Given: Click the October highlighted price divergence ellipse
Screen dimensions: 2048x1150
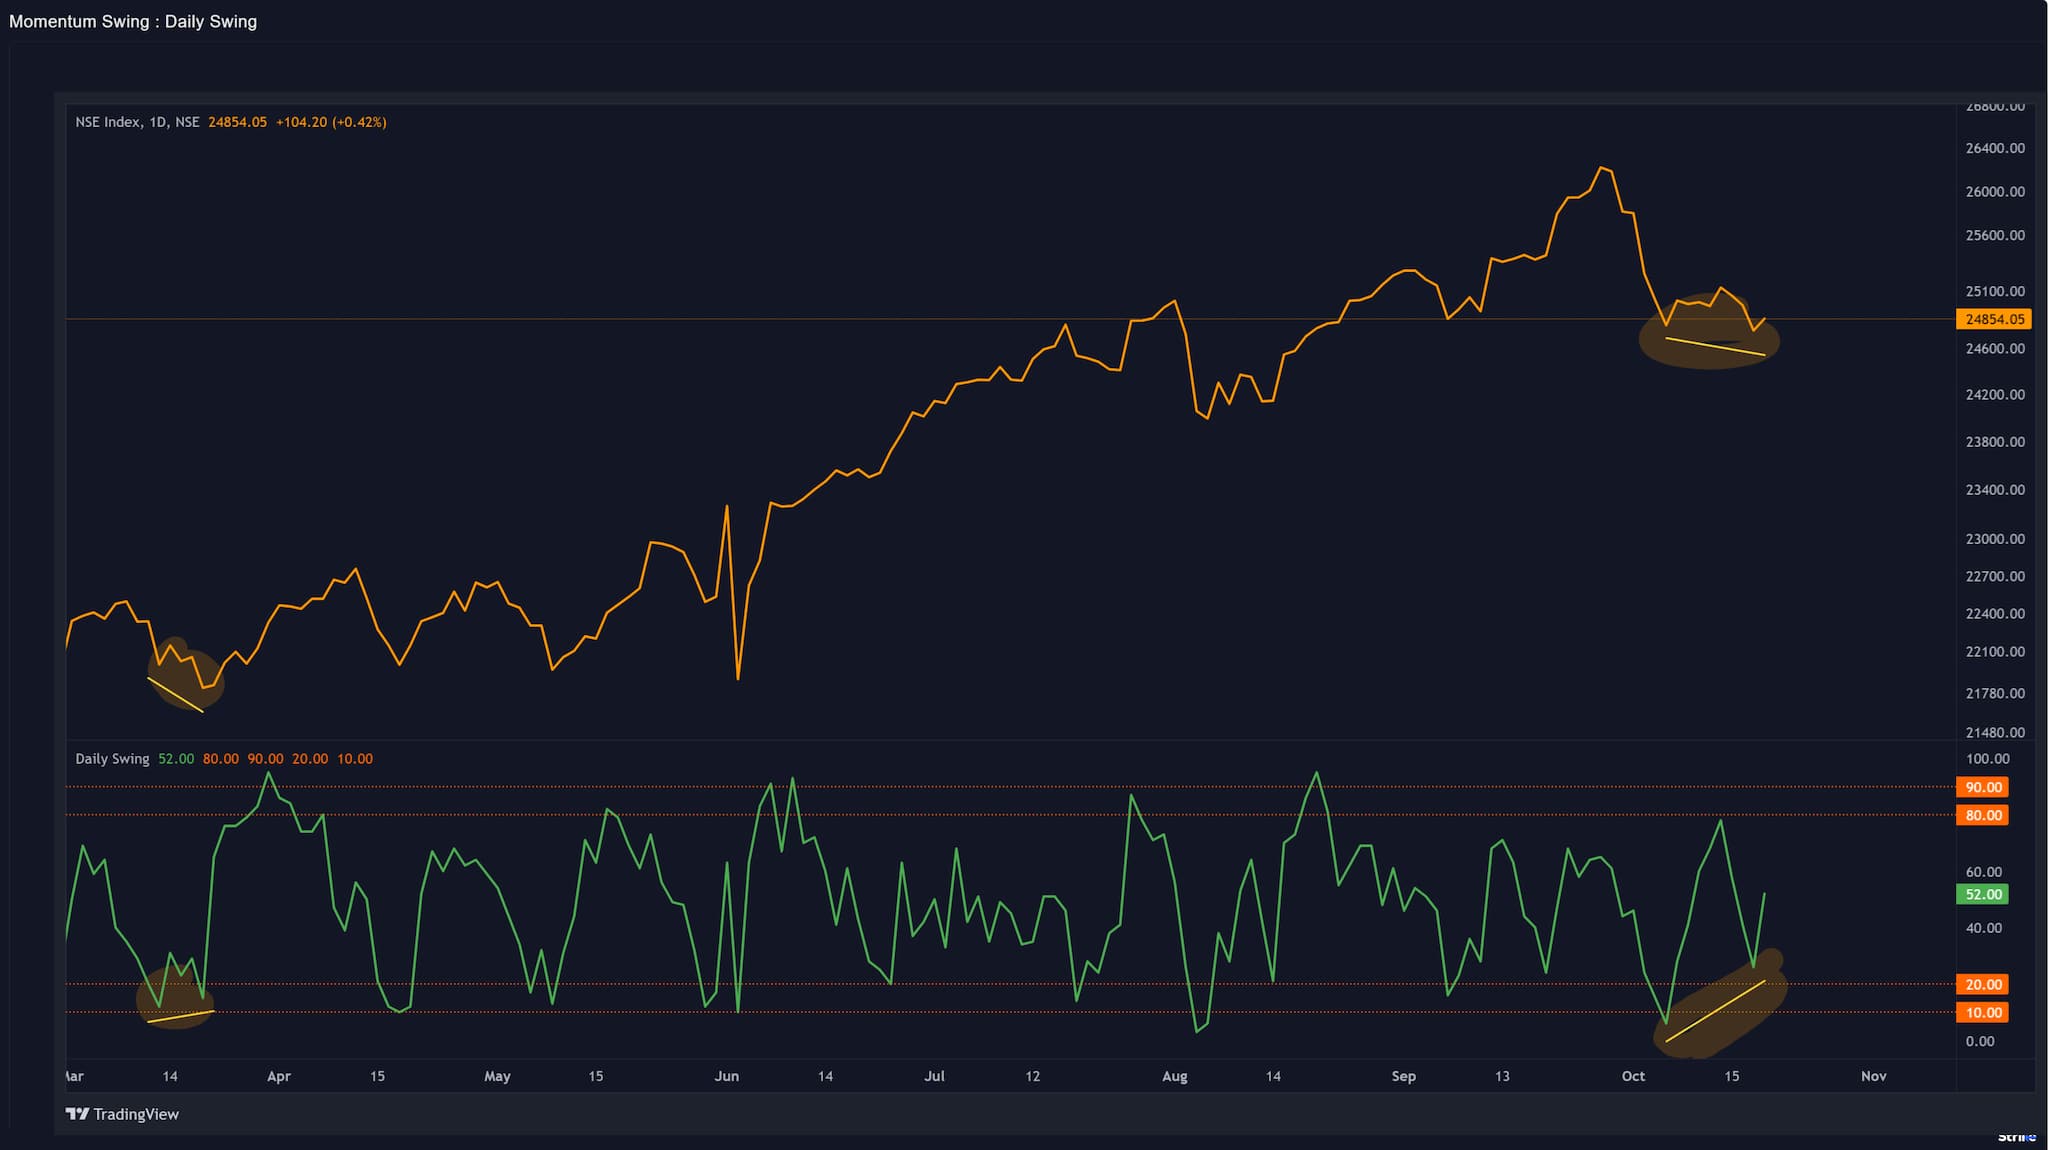Looking at the screenshot, I should 1709,335.
